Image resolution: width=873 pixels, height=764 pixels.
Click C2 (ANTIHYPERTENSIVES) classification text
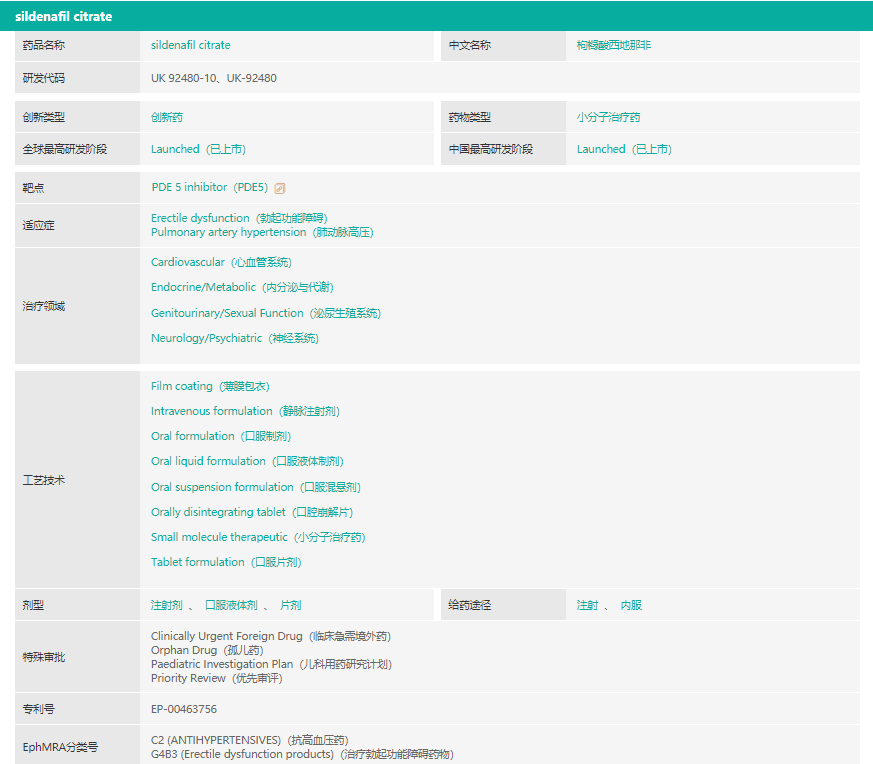249,740
